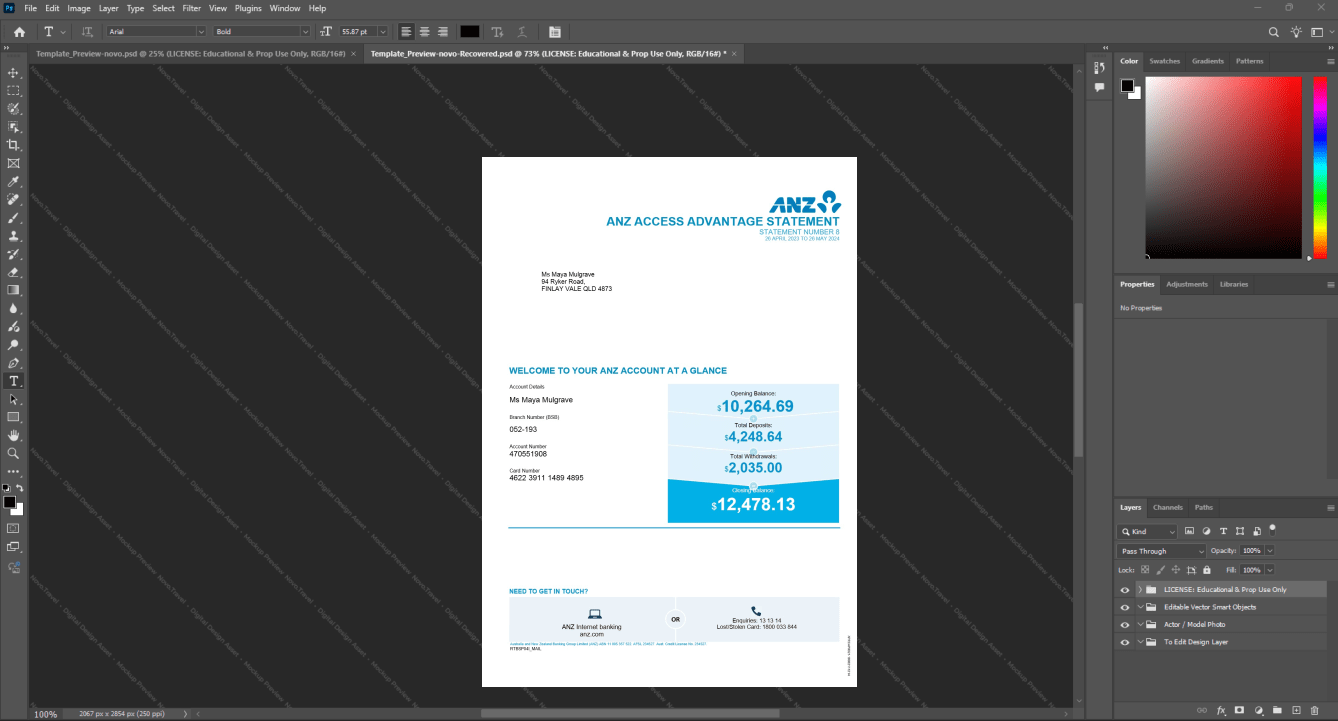This screenshot has width=1338, height=721.
Task: Click the text color swatch in options bar
Action: (x=469, y=32)
